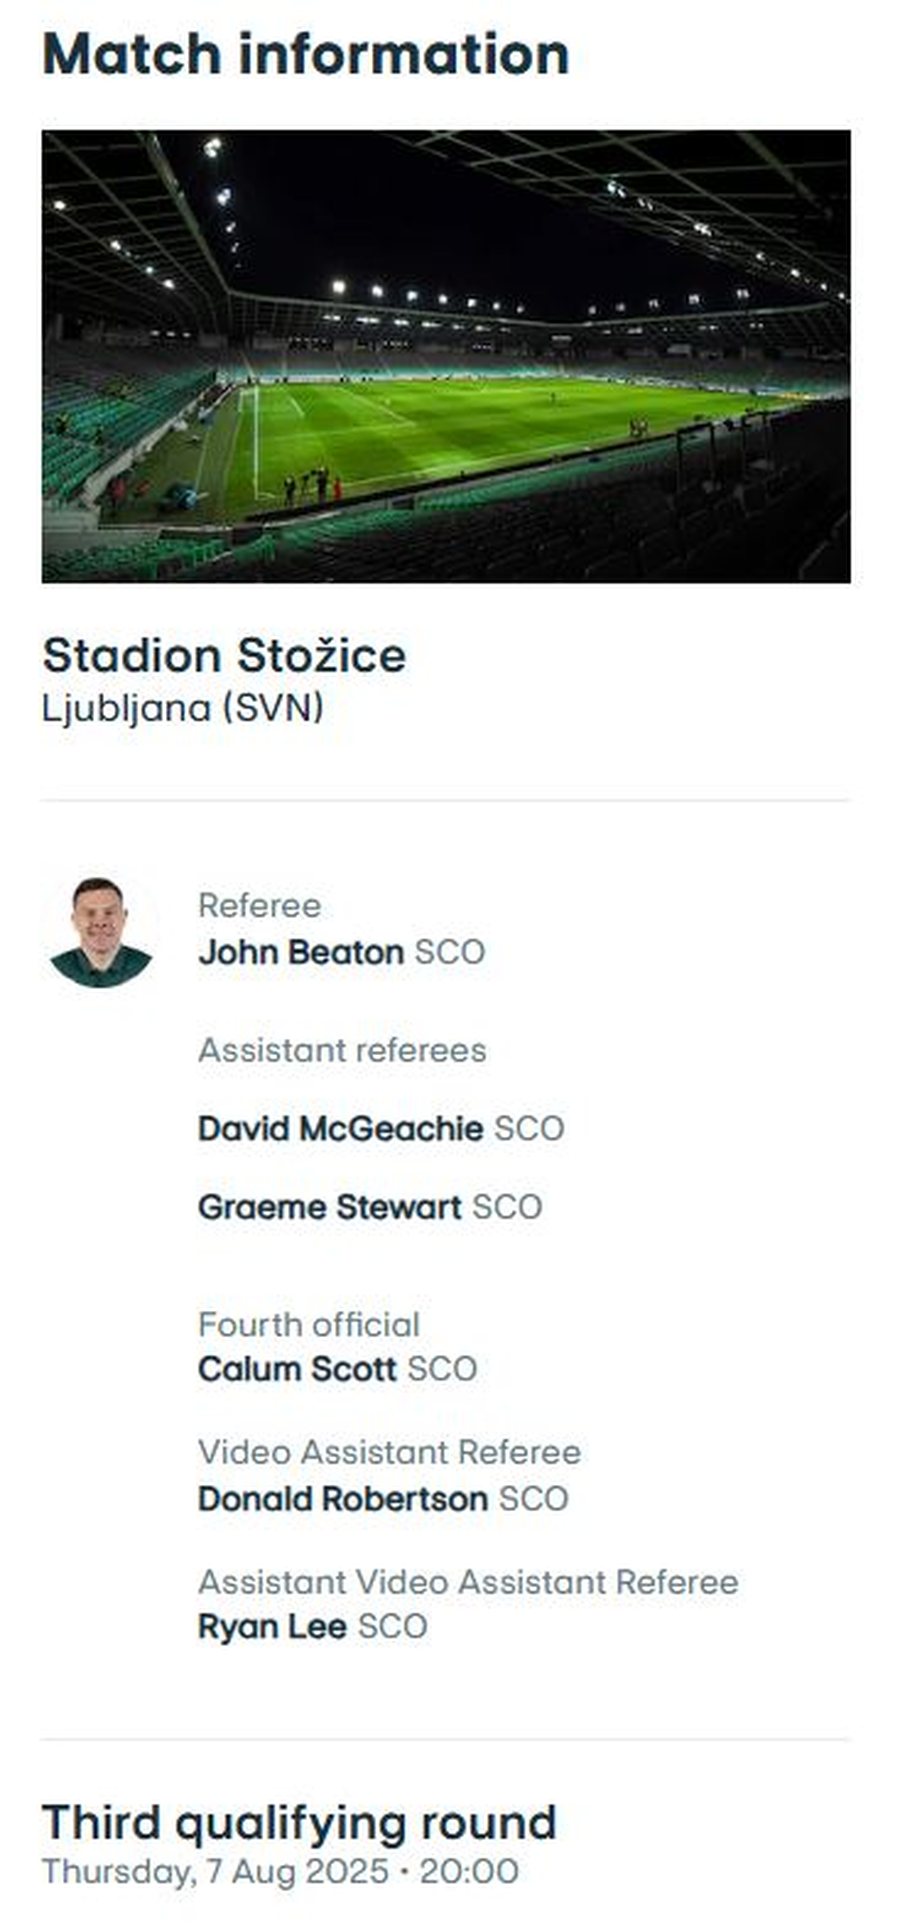Screen dimensions: 900x1932
Task: Click the Assistant Video Assistant Referee label
Action: (x=468, y=1582)
